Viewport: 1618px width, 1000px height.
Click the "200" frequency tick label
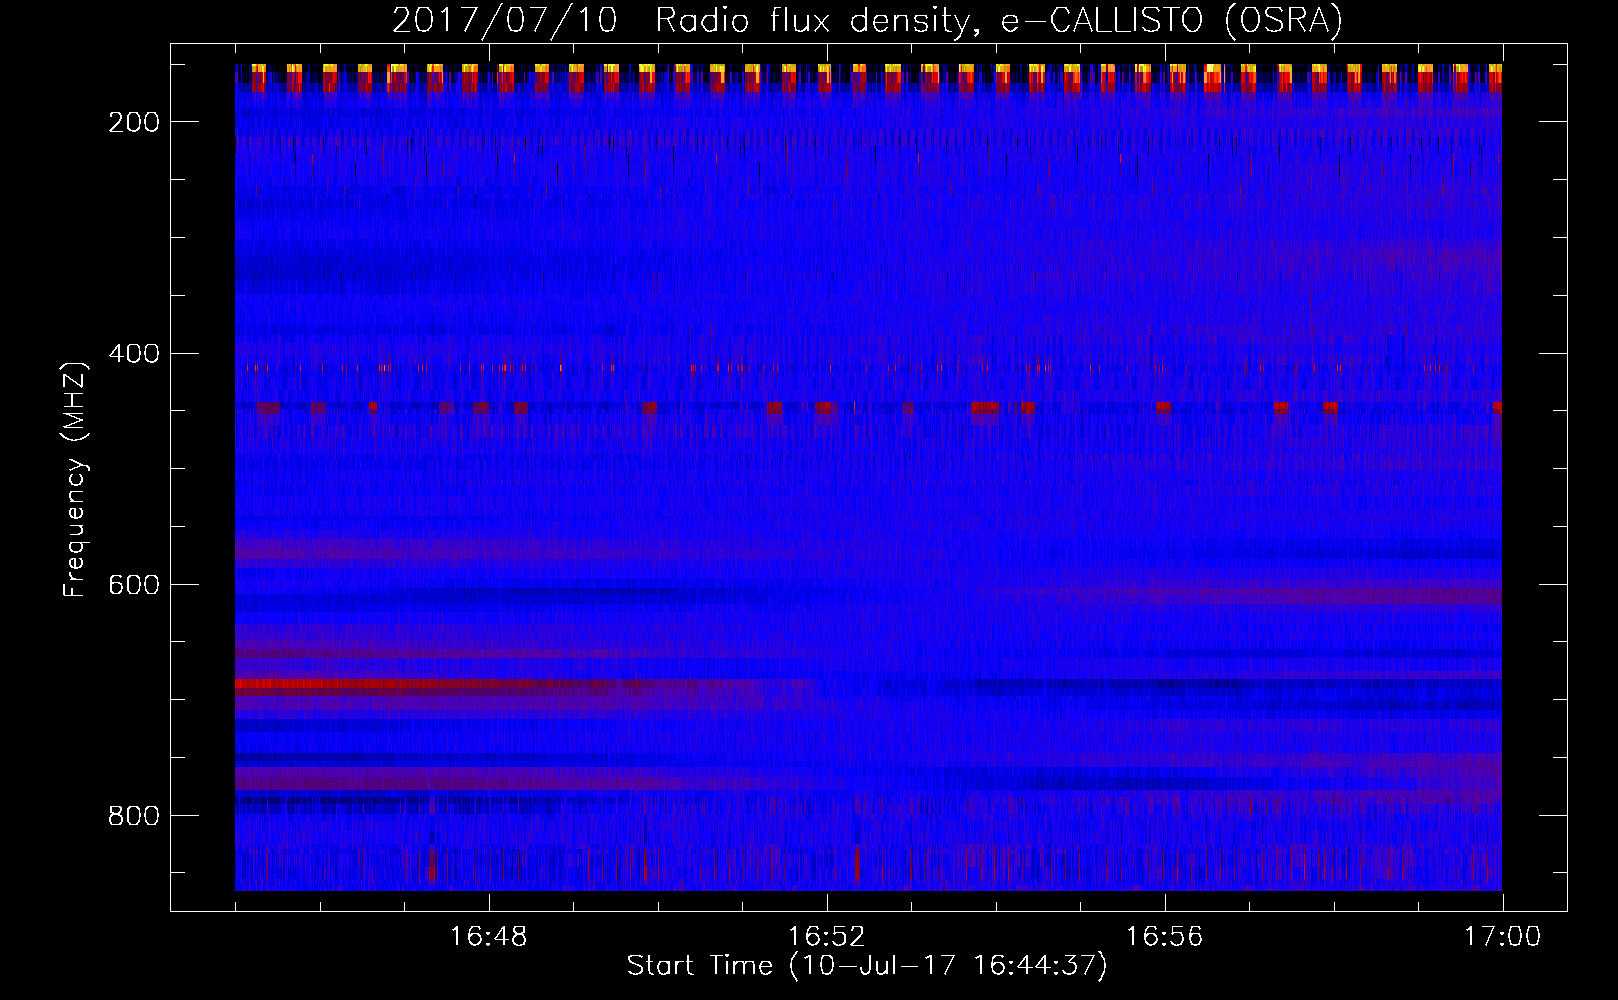pos(134,122)
